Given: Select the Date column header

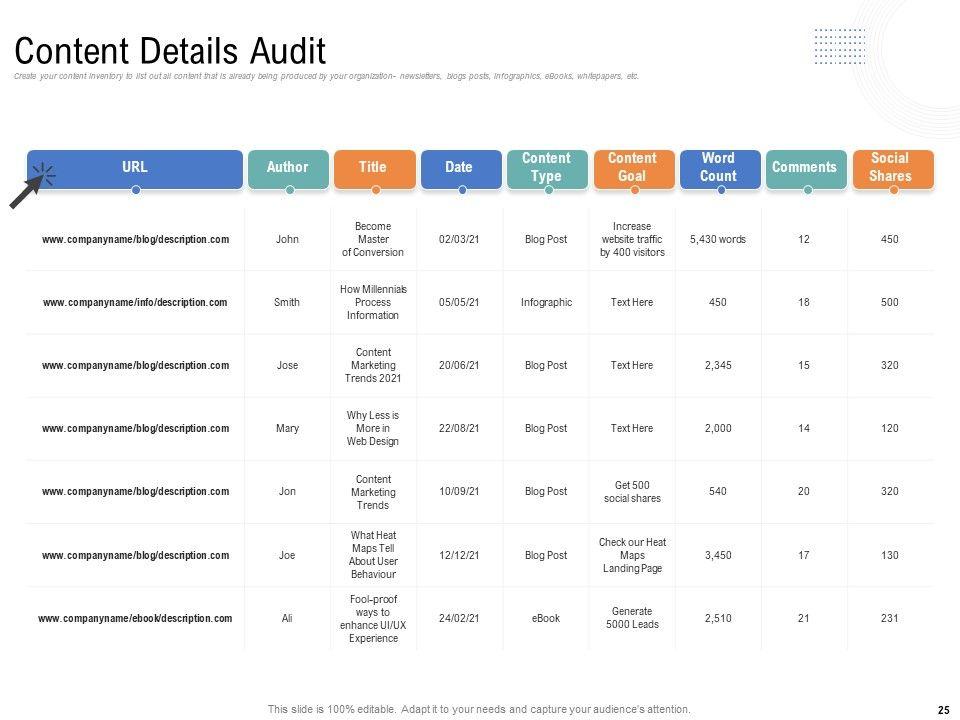Looking at the screenshot, I should coord(461,169).
